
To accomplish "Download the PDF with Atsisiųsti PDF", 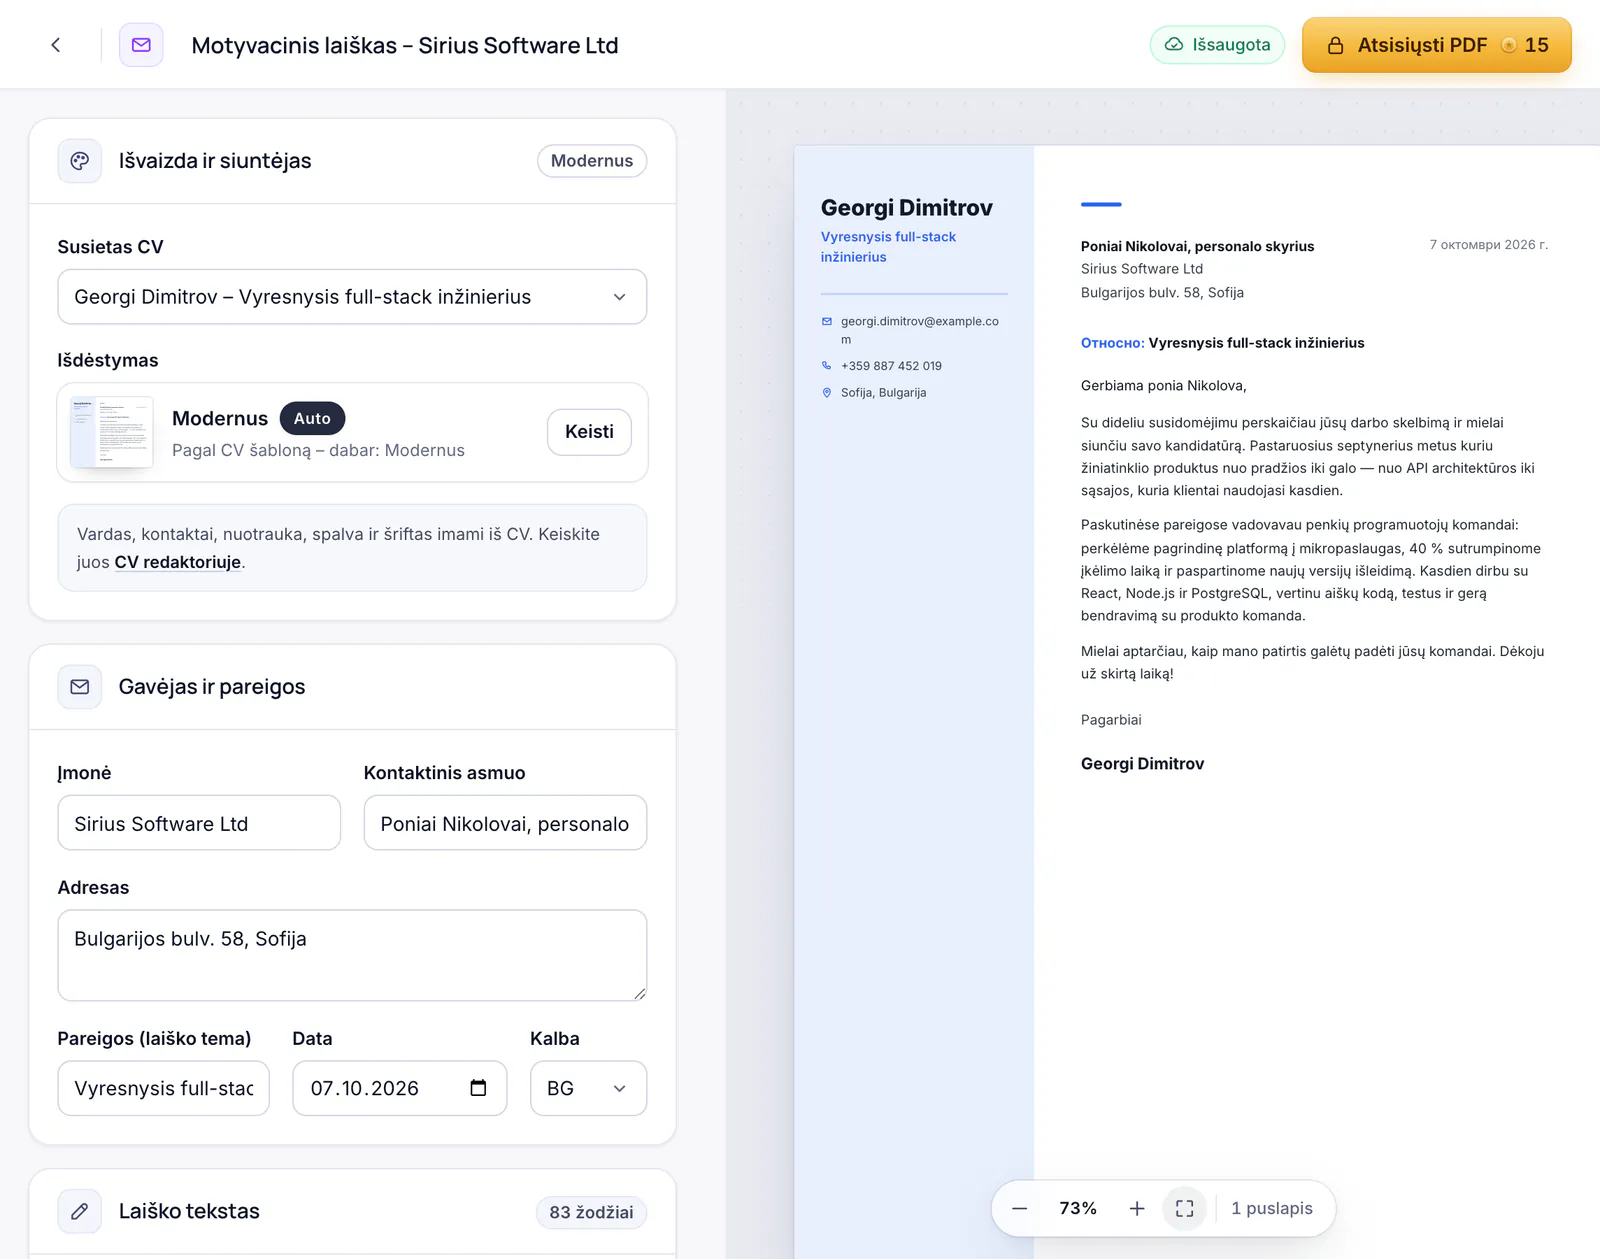I will pos(1436,45).
